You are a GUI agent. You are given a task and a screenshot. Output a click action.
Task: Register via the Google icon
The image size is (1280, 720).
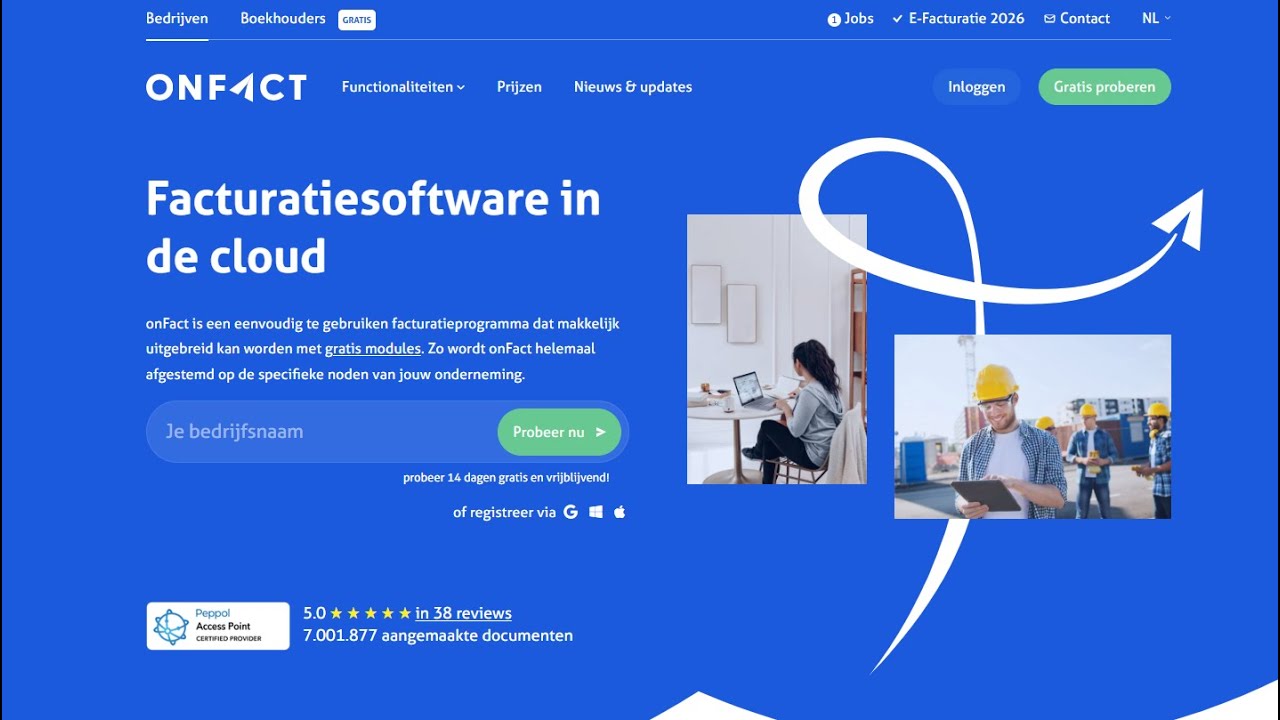571,512
